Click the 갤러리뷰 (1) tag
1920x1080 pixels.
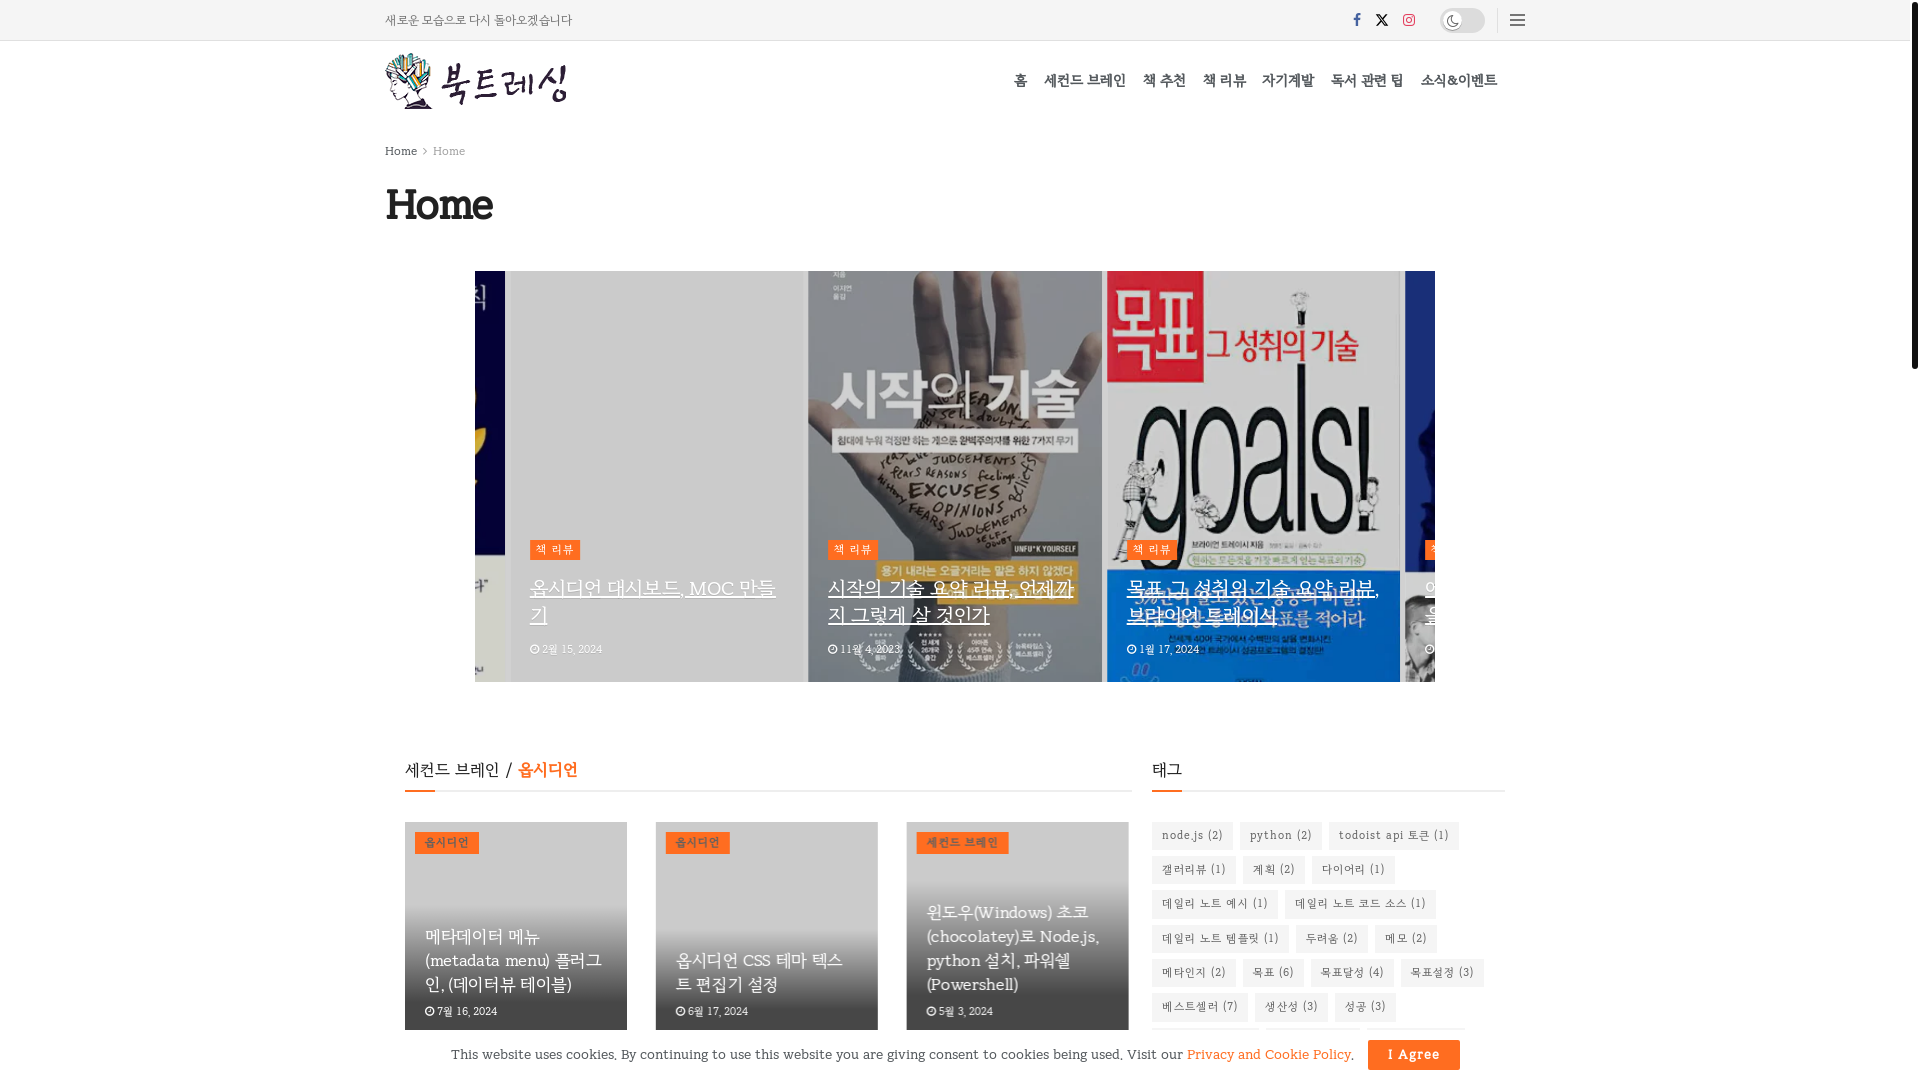tap(1194, 870)
